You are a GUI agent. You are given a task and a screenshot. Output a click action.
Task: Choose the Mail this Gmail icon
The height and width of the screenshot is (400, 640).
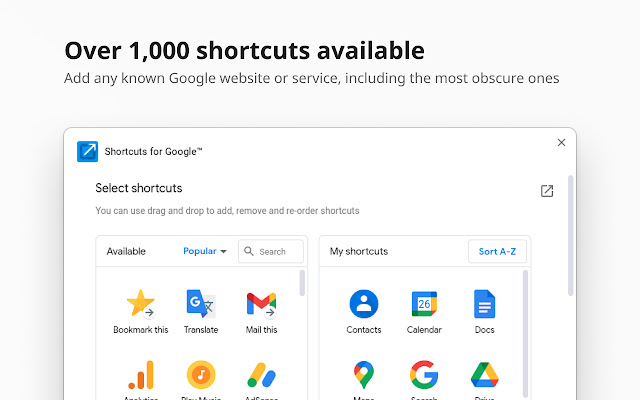(261, 303)
